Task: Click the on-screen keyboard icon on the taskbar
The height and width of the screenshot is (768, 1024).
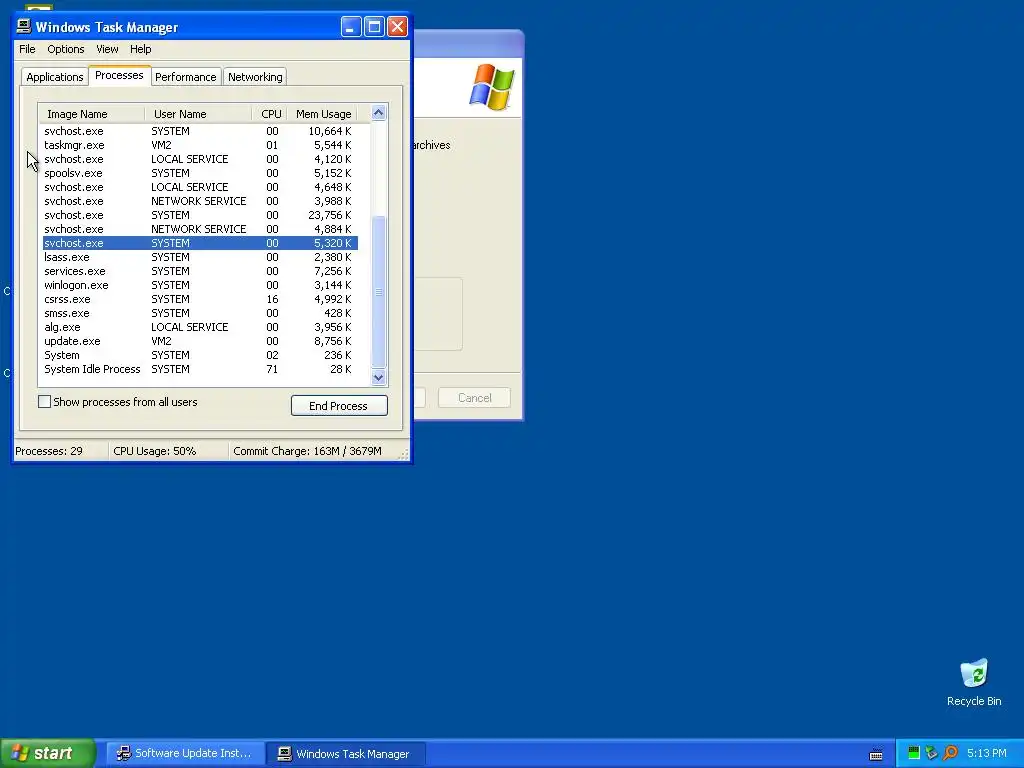Action: coord(876,754)
